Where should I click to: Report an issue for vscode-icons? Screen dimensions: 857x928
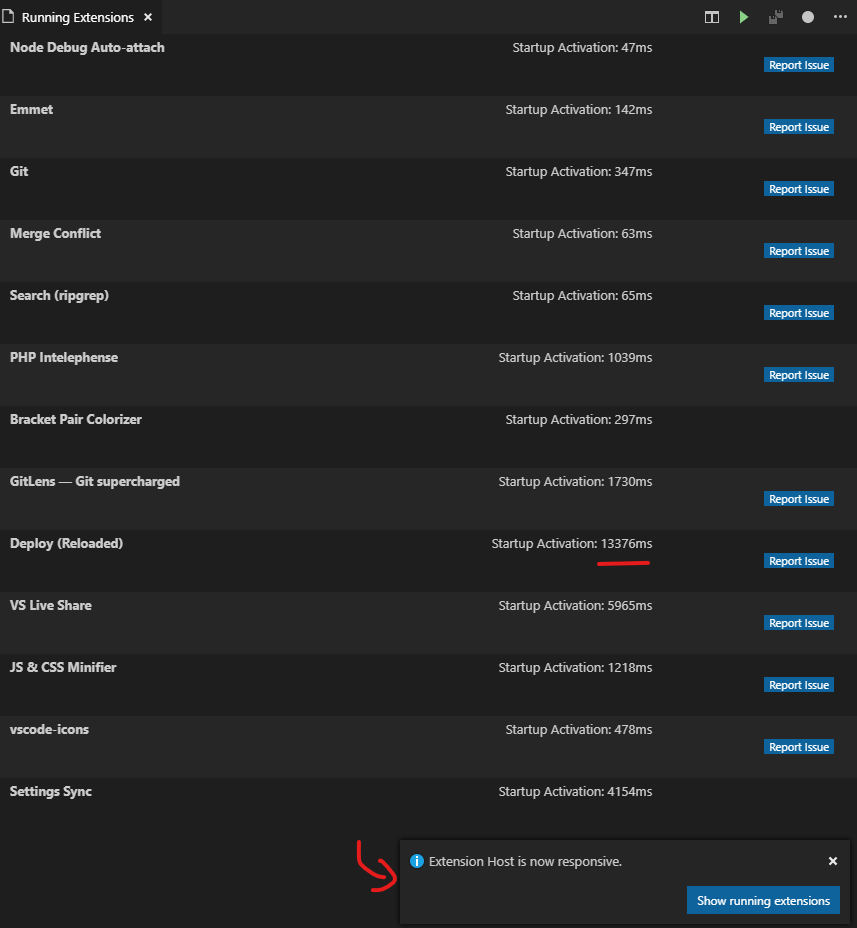pos(798,746)
